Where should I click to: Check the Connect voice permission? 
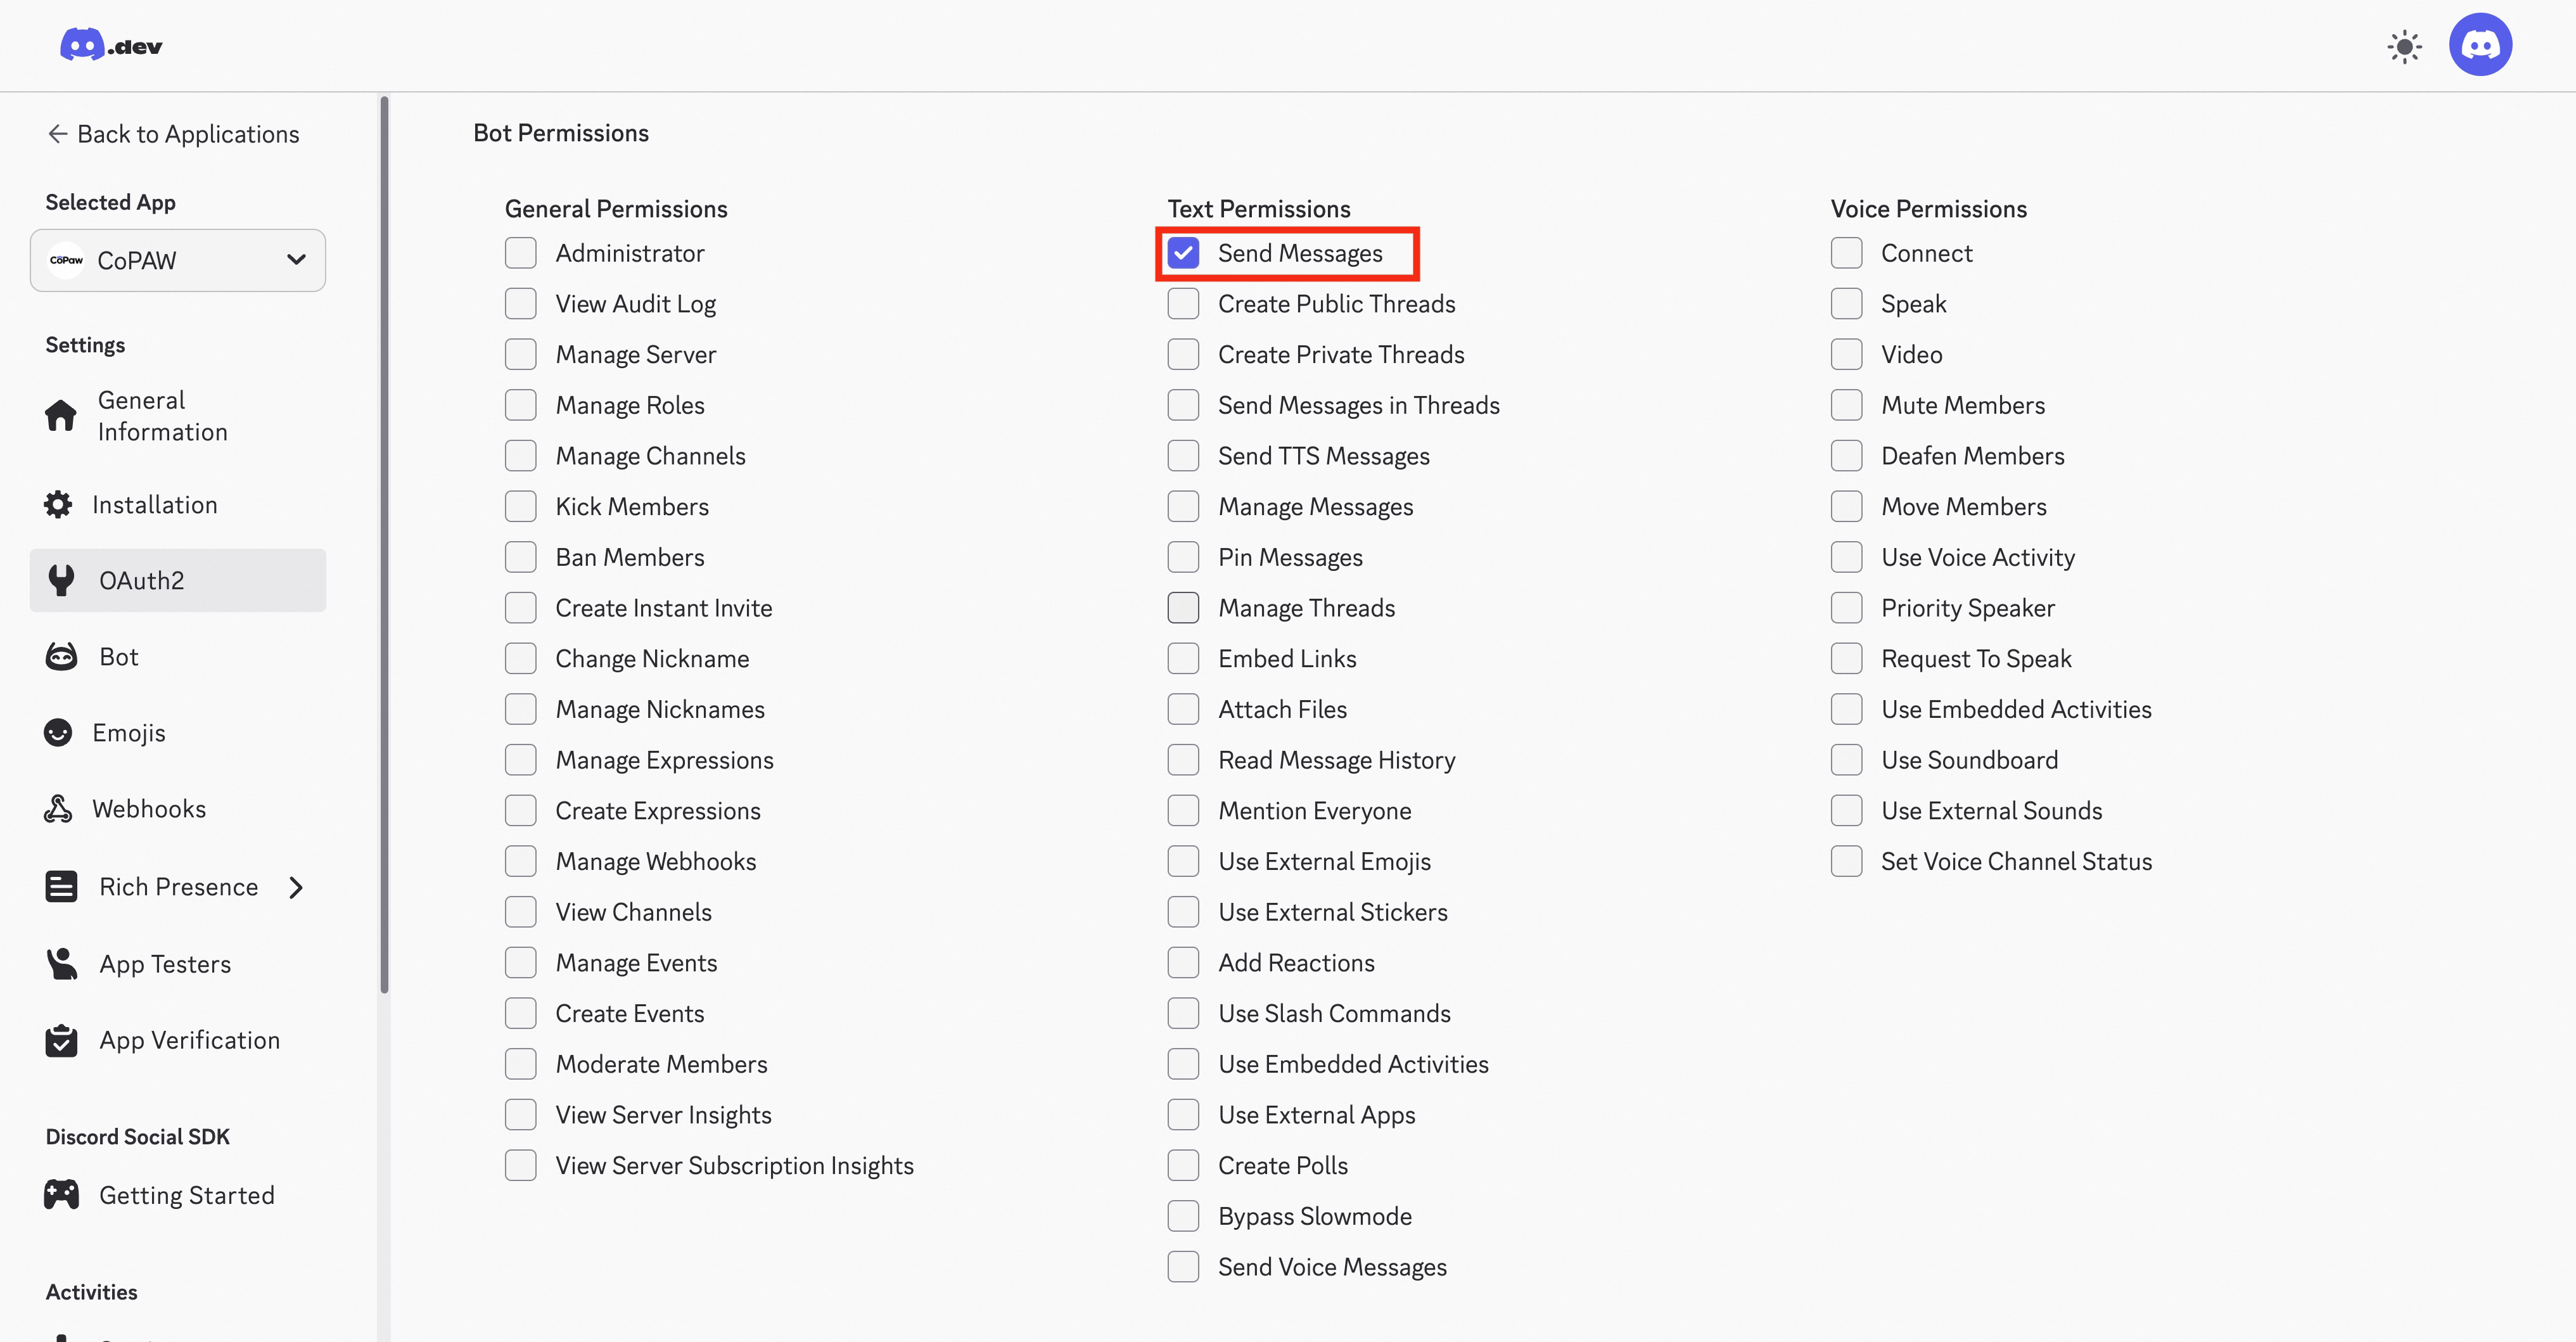pyautogui.click(x=1846, y=253)
